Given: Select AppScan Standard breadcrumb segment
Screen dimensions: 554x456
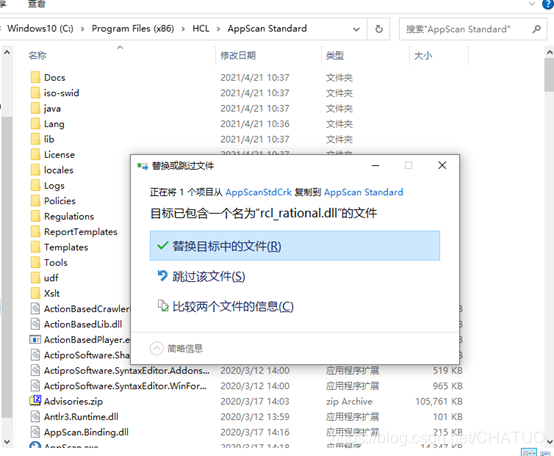Looking at the screenshot, I should pos(267,29).
